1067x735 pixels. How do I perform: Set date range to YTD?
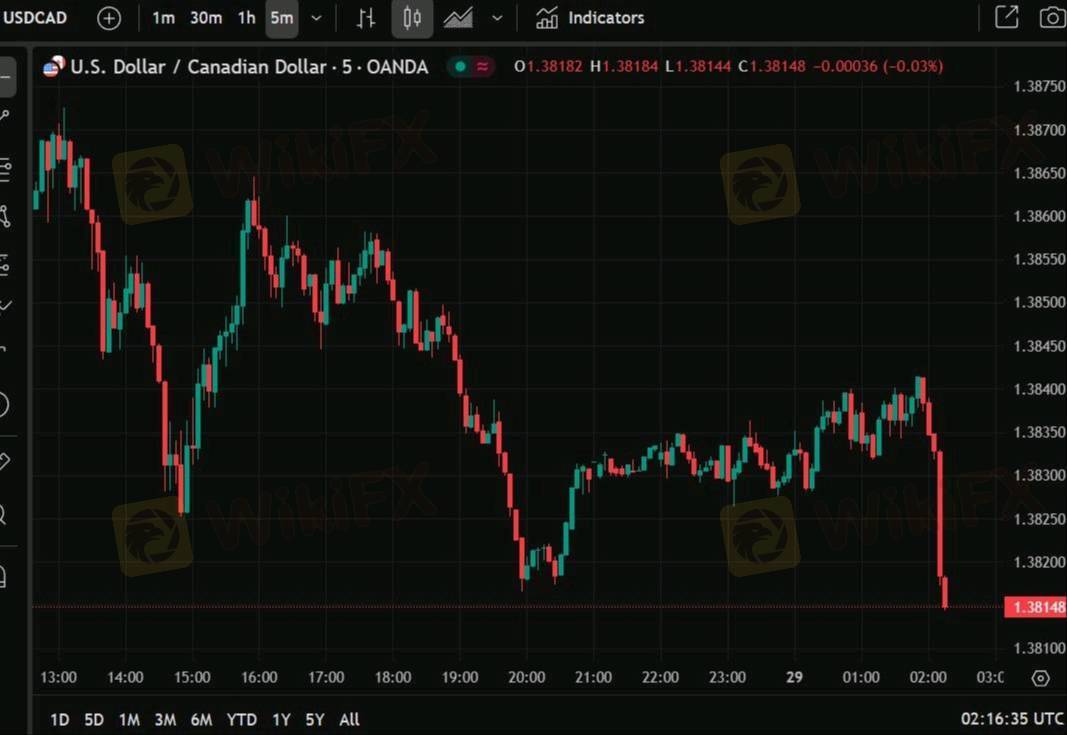point(242,719)
